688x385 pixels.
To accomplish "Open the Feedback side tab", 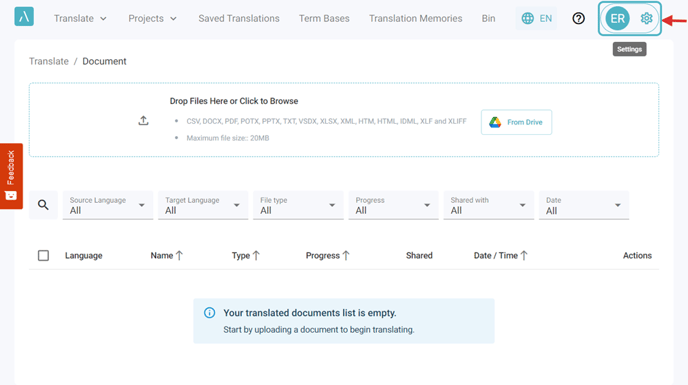I will (11, 176).
